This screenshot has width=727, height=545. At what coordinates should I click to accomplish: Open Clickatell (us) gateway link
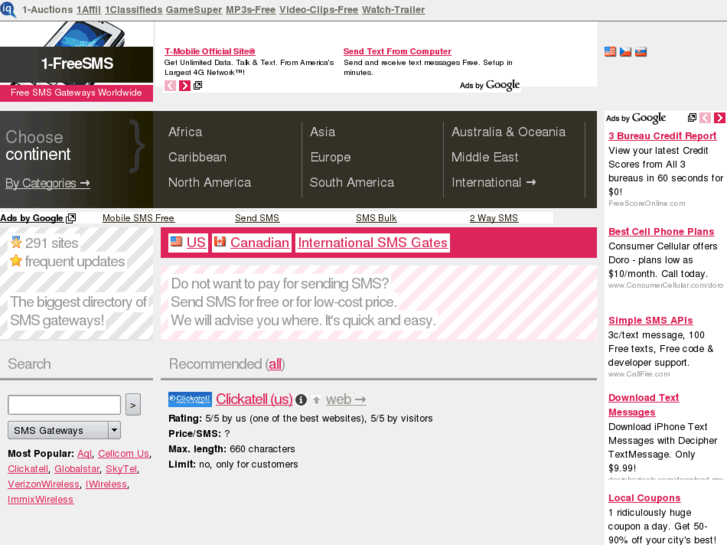(254, 399)
